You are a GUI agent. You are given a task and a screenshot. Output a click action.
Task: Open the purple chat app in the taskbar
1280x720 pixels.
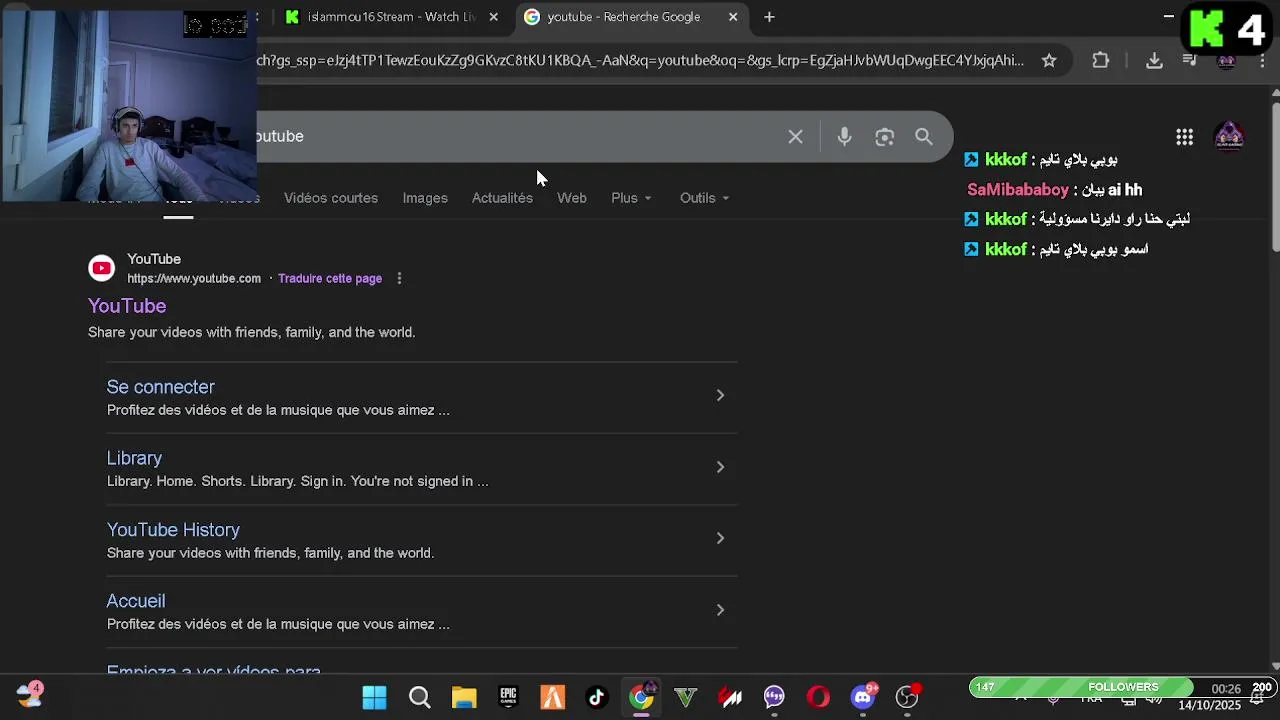[x=774, y=697]
